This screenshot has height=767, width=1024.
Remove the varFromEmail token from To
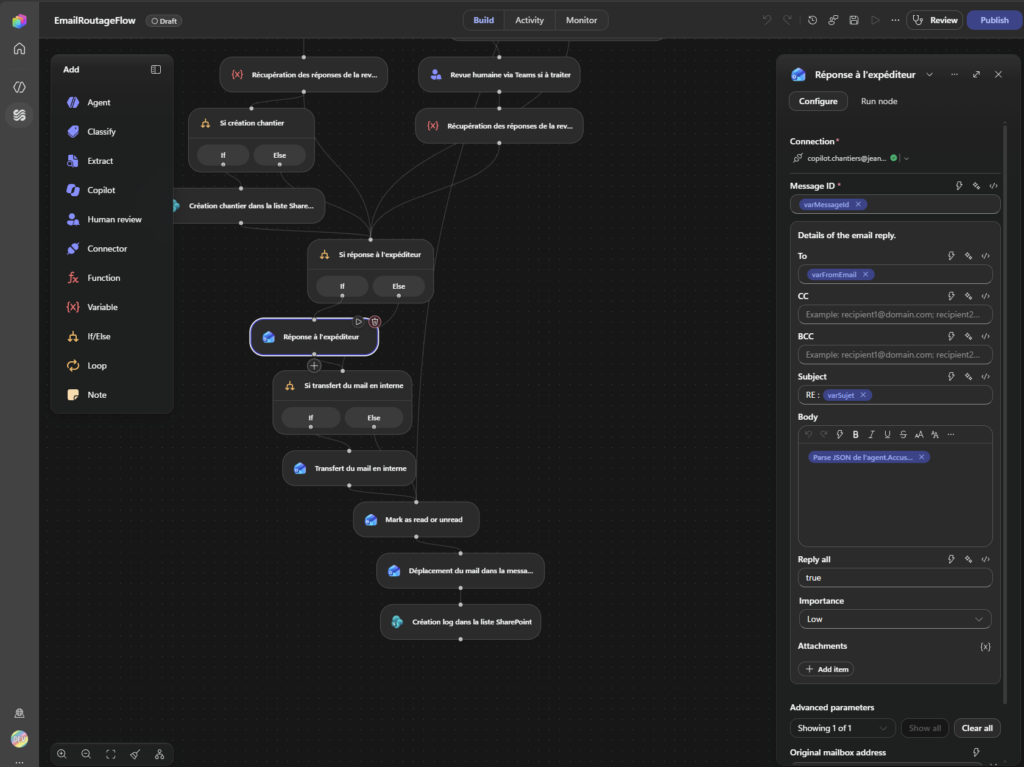click(x=865, y=274)
